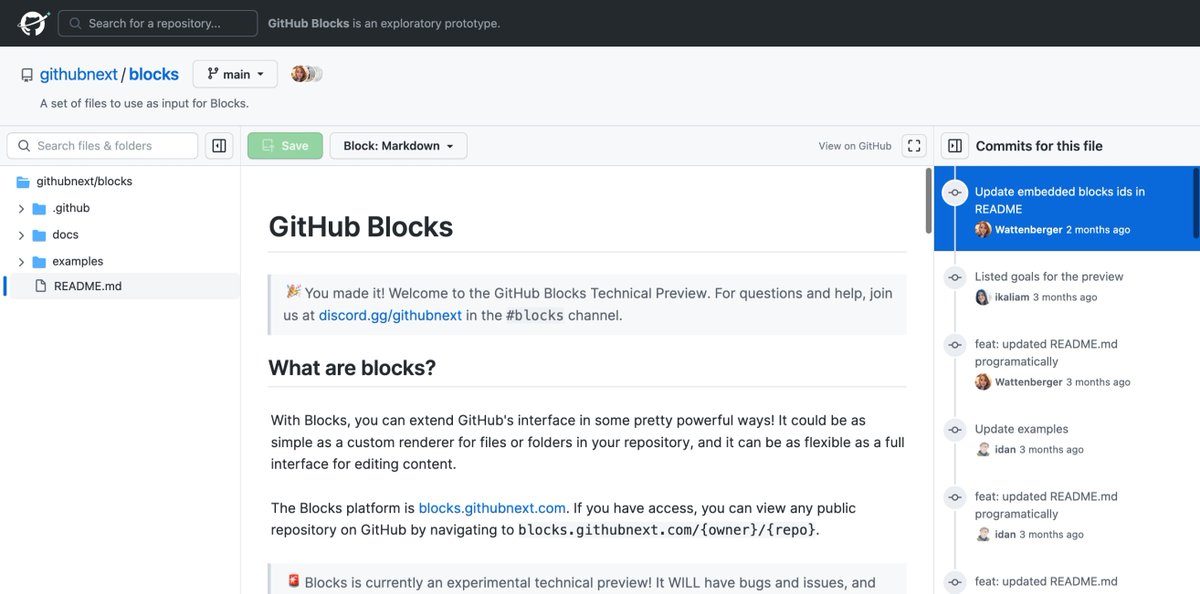Expand the docs folder chevron
Image resolution: width=1200 pixels, height=594 pixels.
pos(21,235)
